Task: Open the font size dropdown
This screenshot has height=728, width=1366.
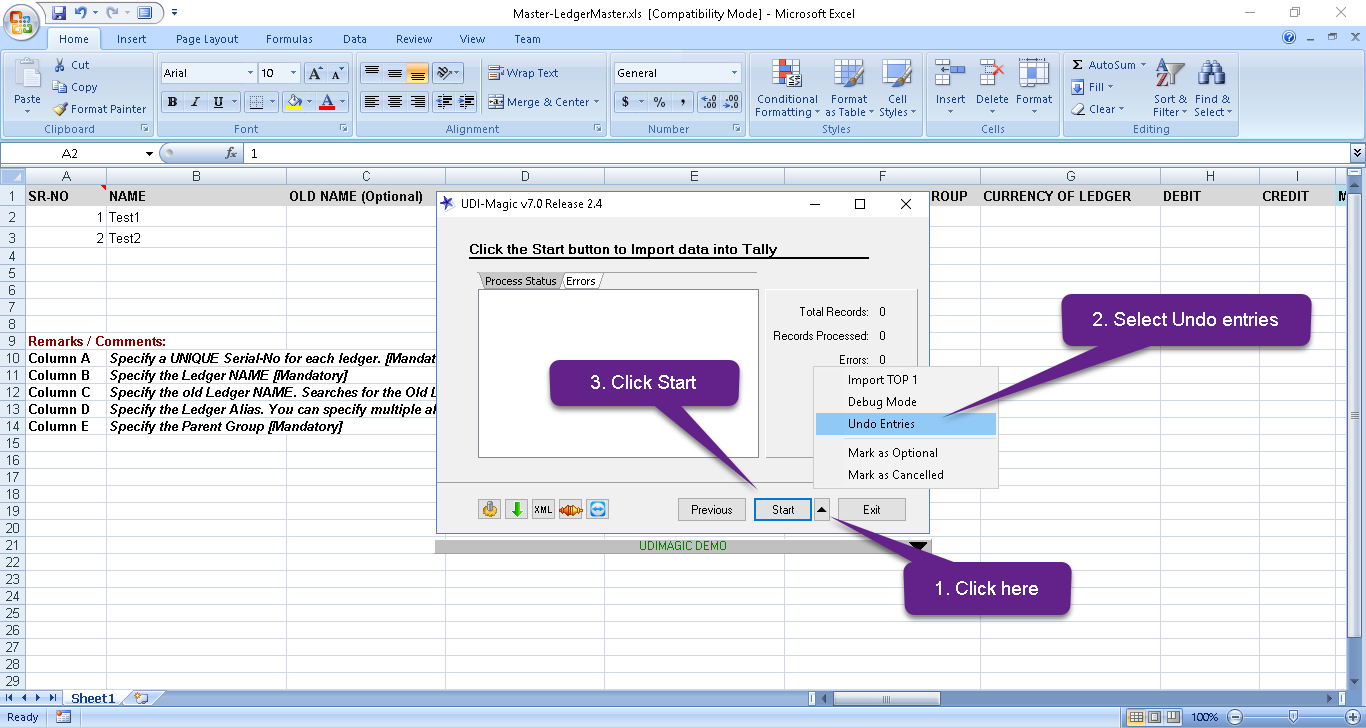Action: [293, 73]
